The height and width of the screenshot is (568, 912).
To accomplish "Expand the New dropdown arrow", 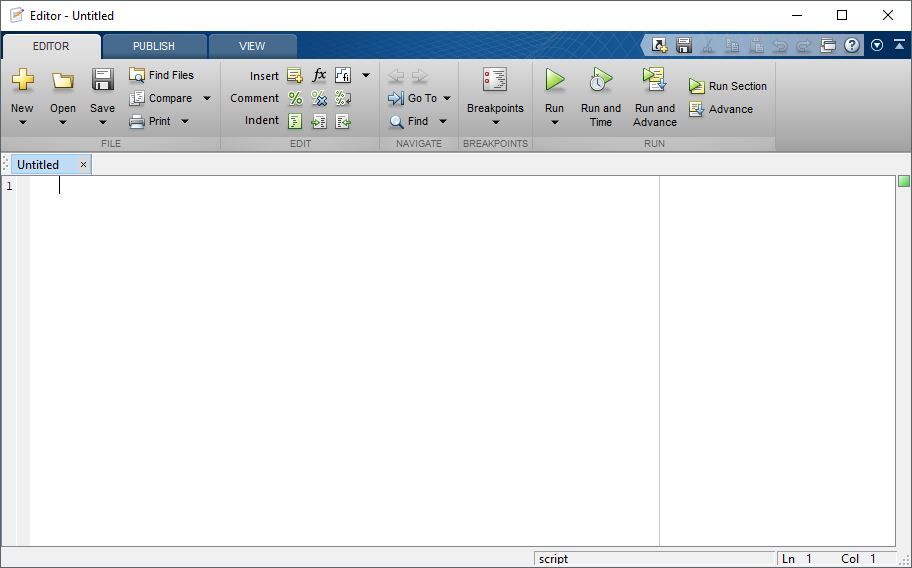I will point(23,122).
